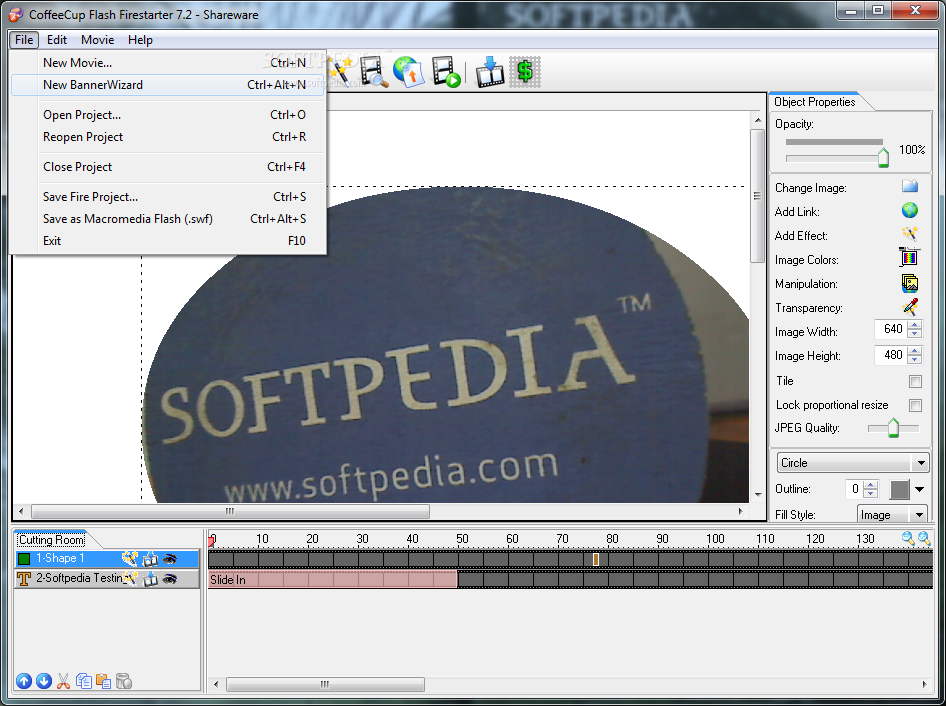This screenshot has width=946, height=706.
Task: Click the Image Height input field
Action: pos(890,355)
